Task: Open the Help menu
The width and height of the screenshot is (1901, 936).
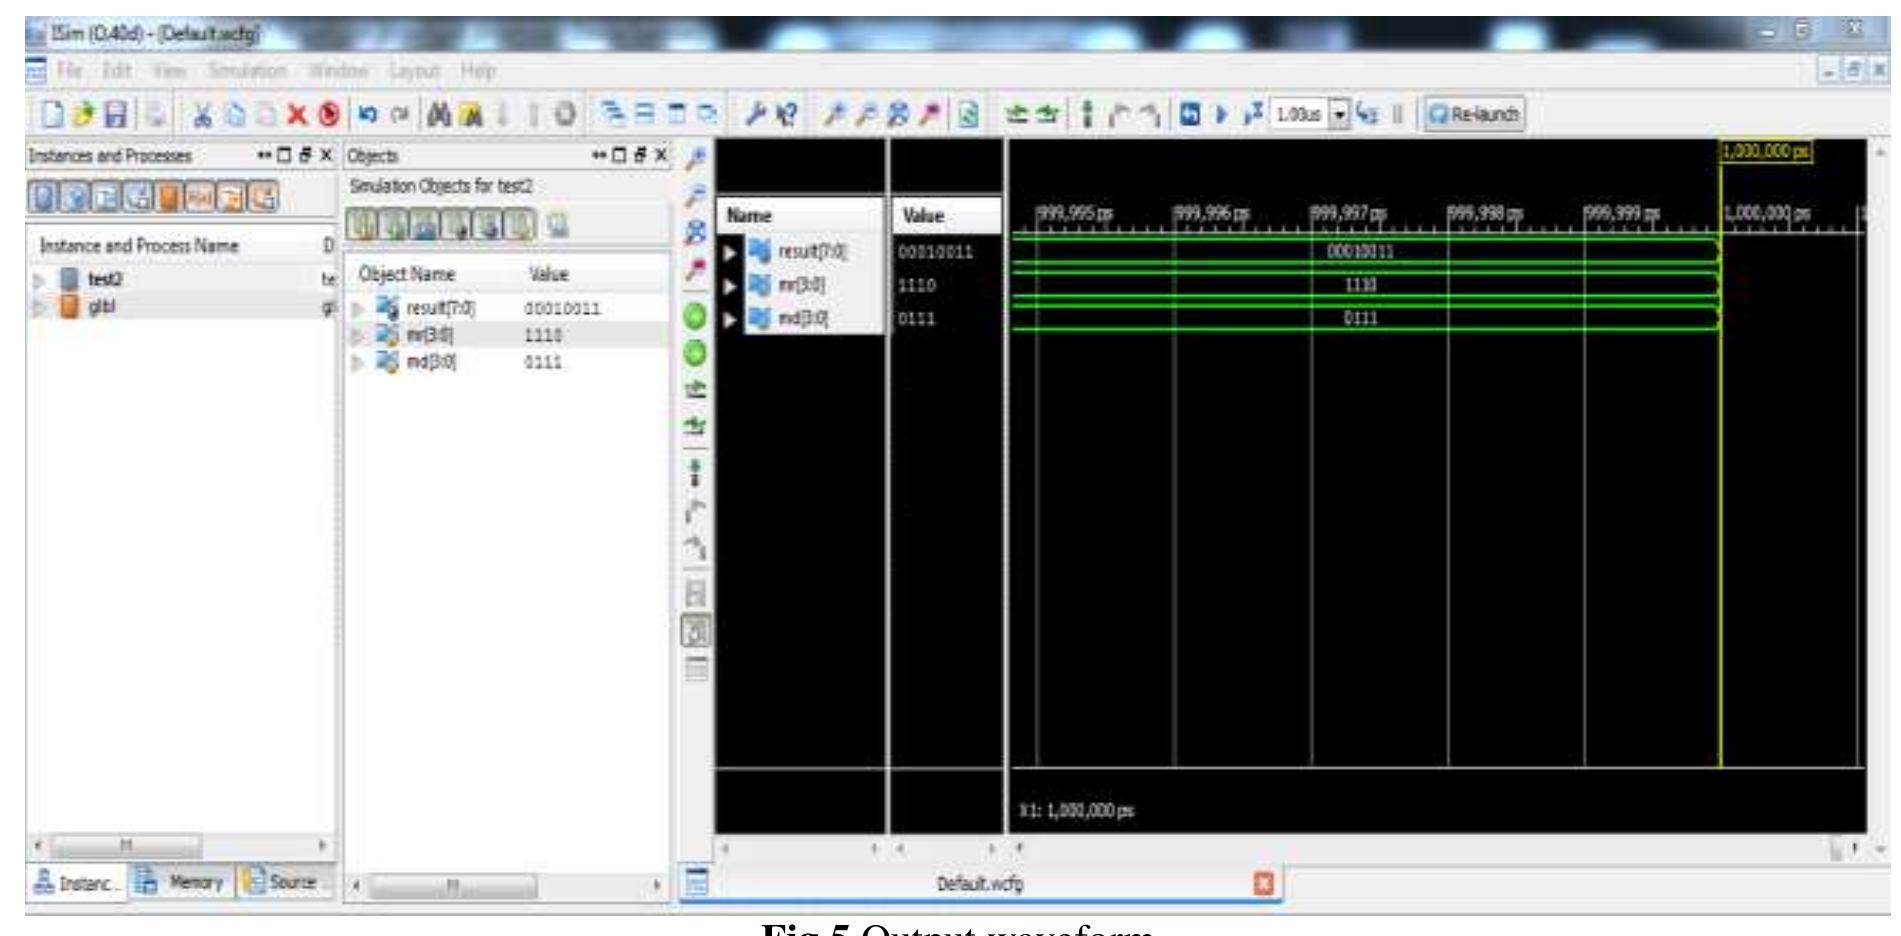Action: coord(477,71)
